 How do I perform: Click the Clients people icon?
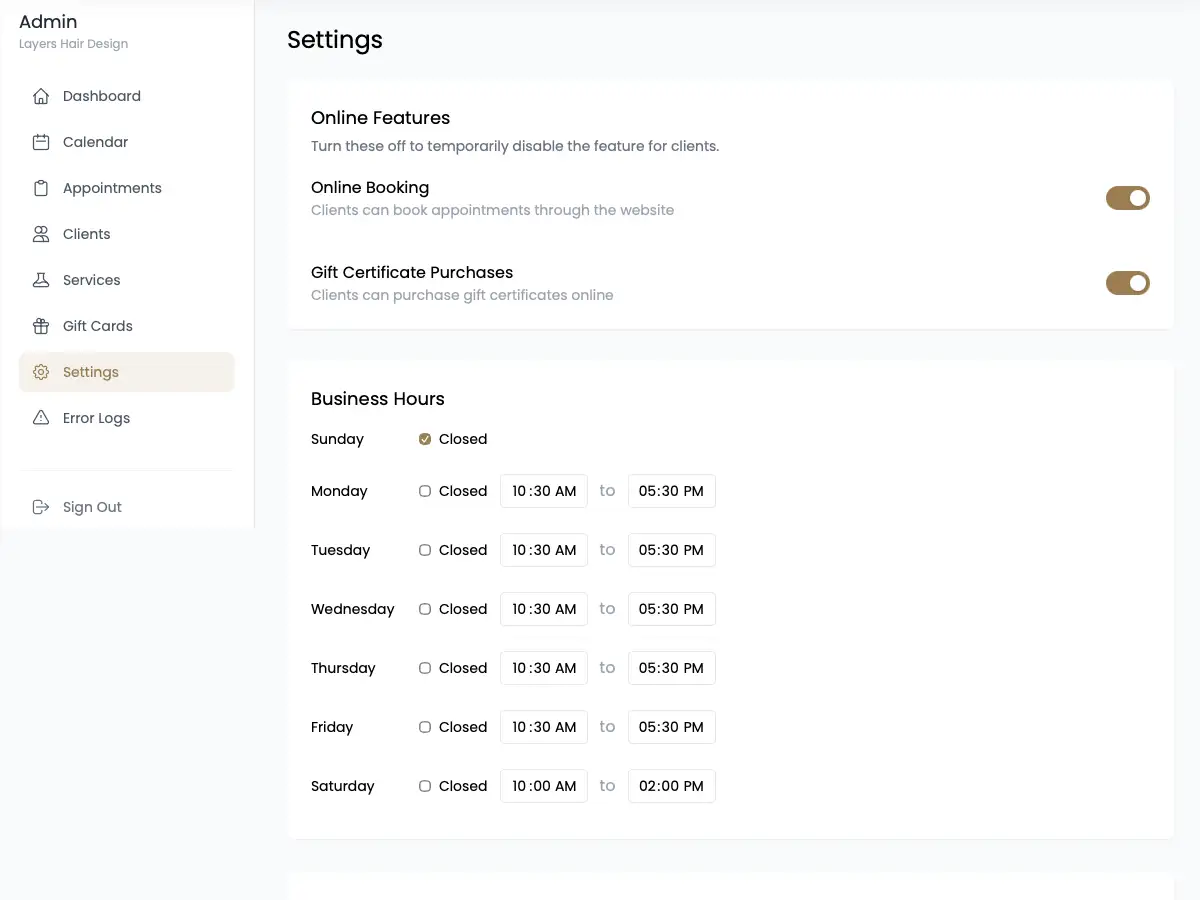(x=40, y=233)
